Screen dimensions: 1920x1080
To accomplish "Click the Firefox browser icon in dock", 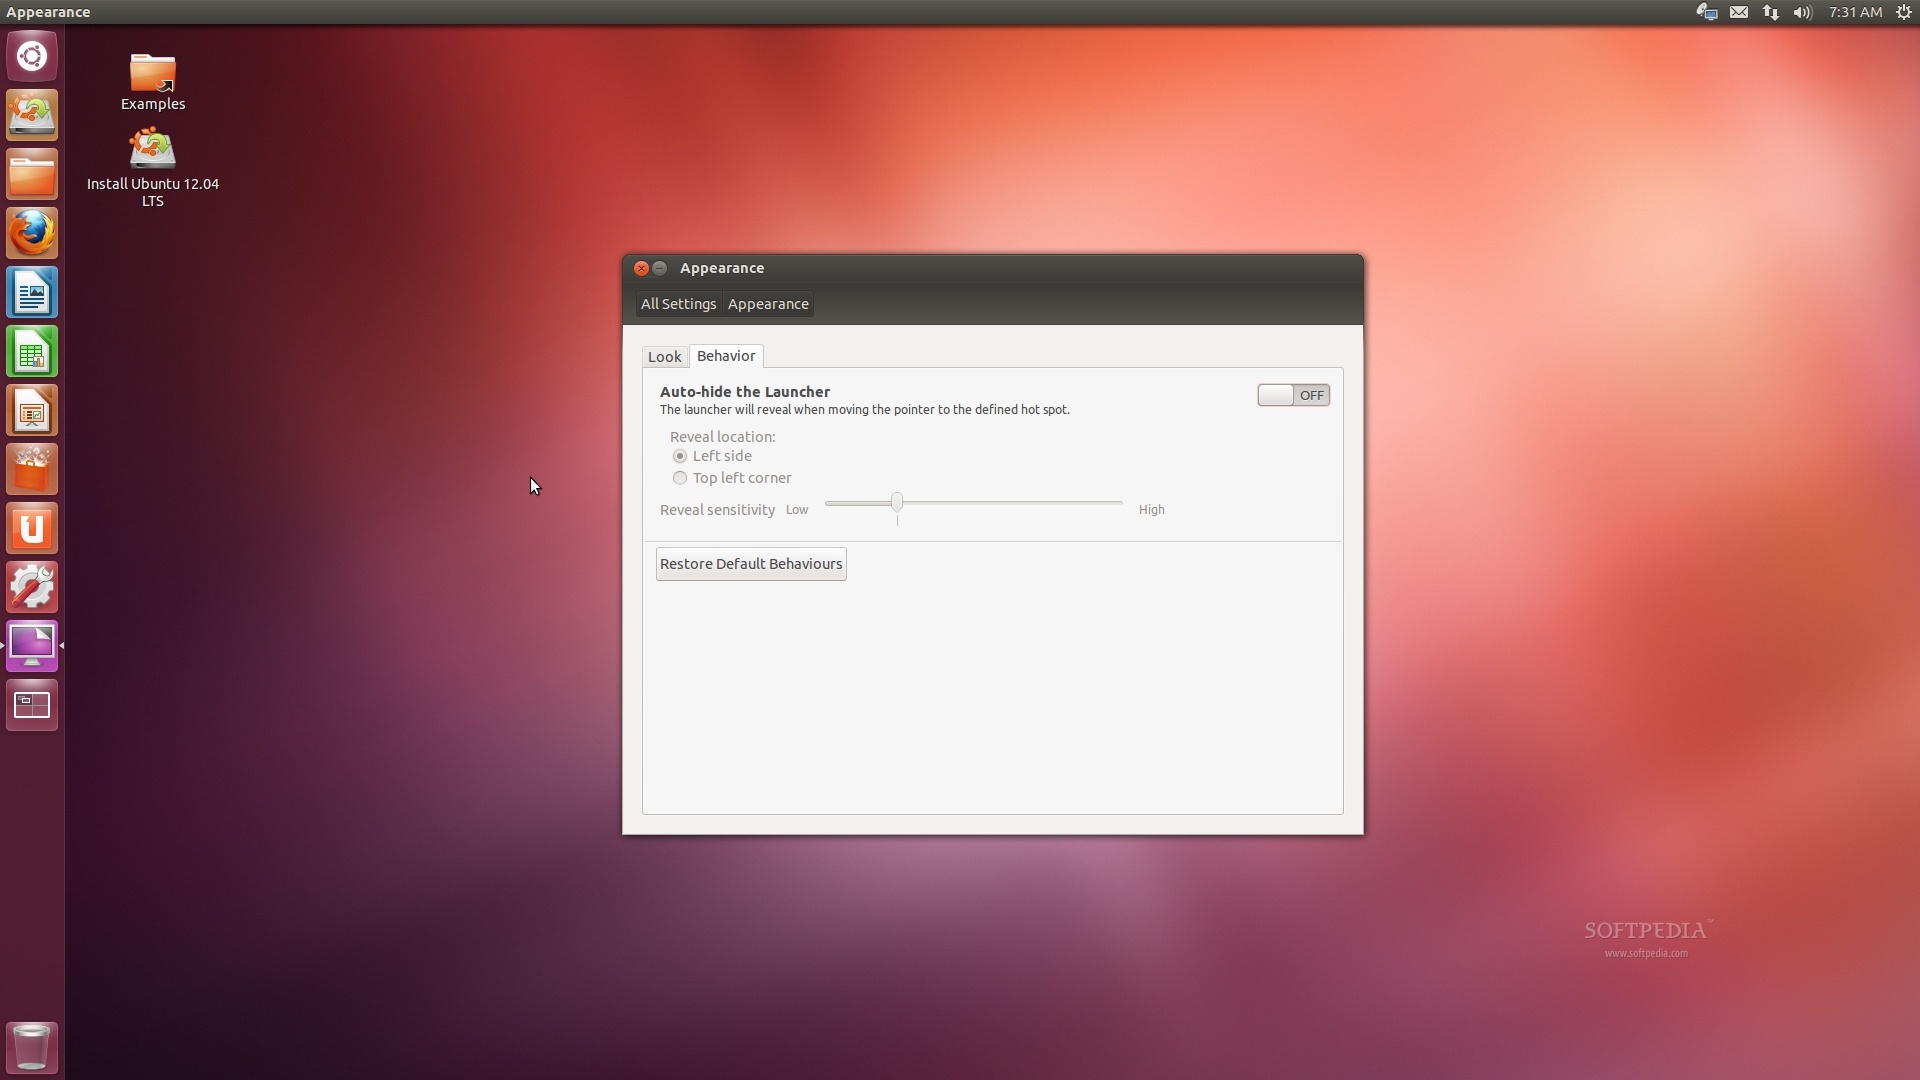I will point(32,233).
